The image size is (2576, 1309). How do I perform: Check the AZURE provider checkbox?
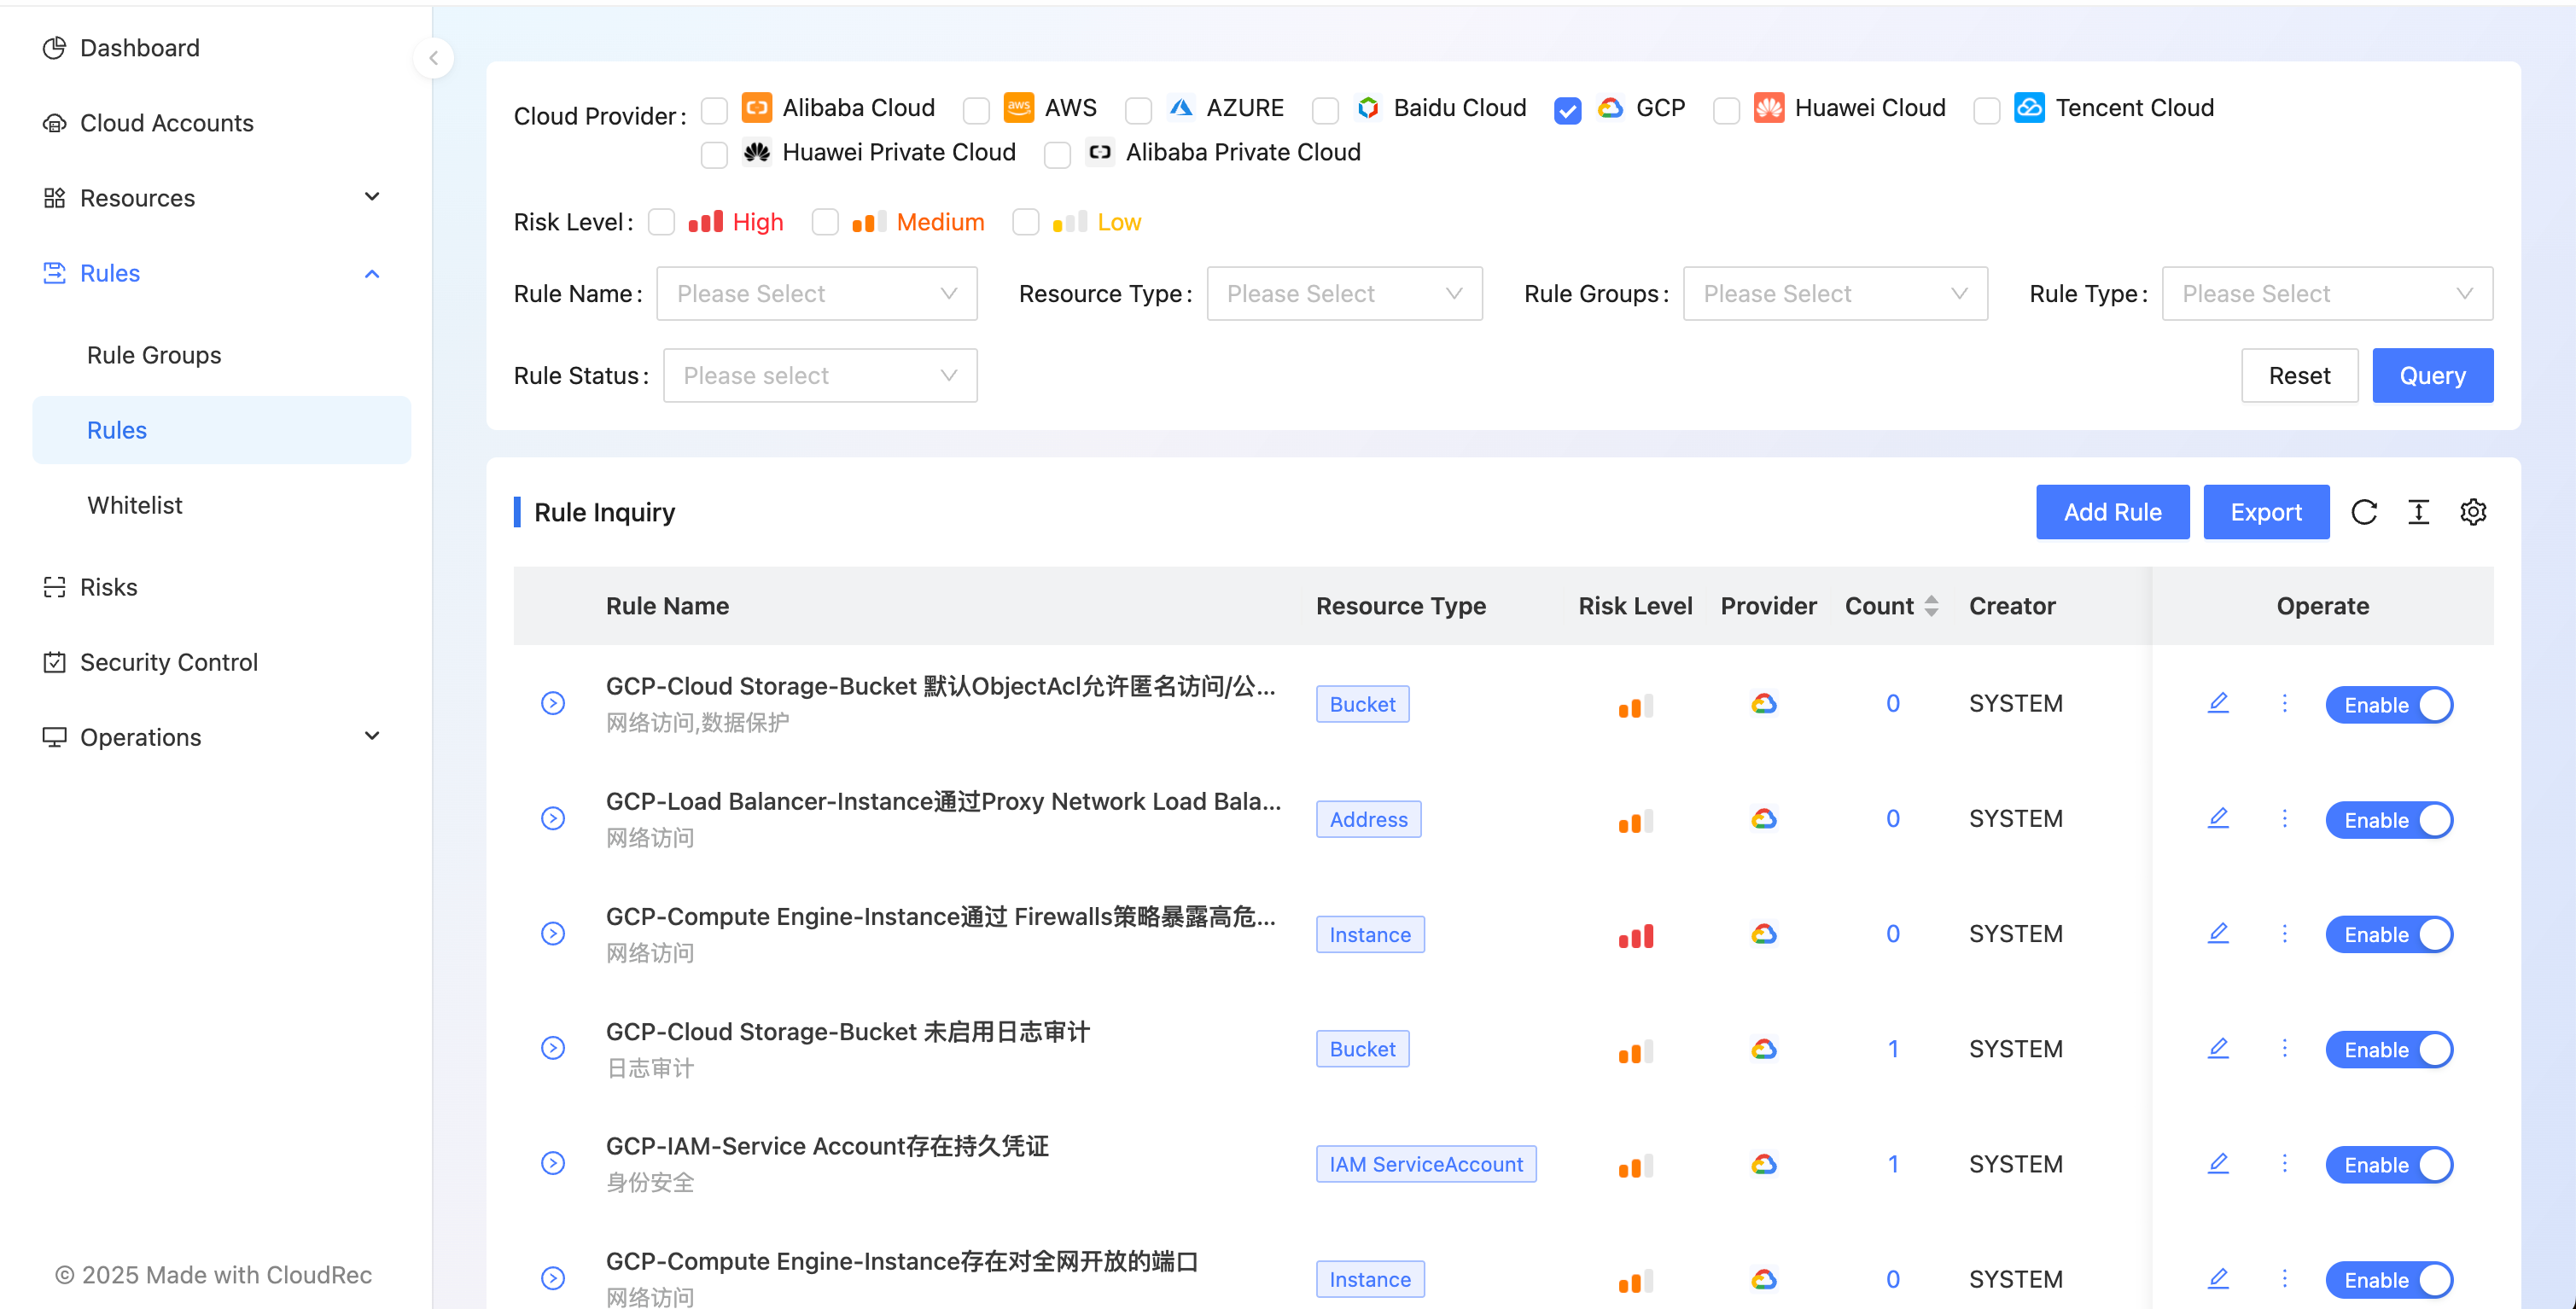click(1138, 109)
